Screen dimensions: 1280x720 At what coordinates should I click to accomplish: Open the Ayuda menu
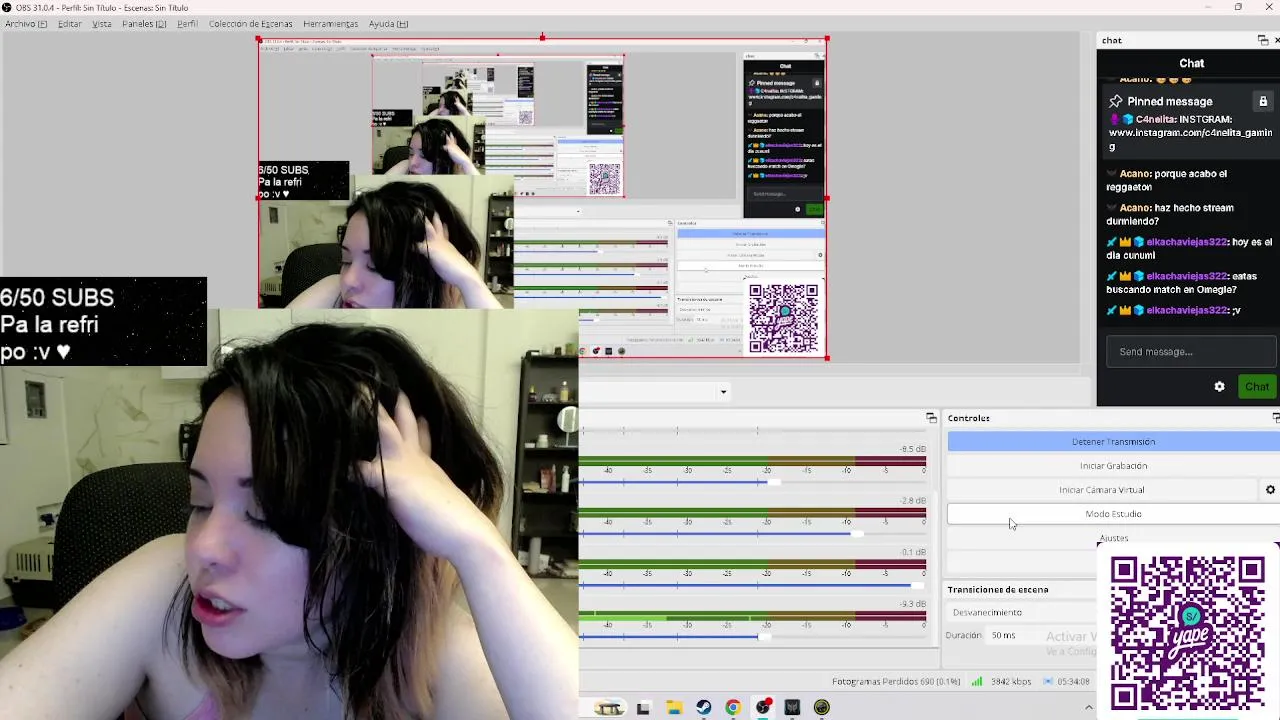(x=388, y=24)
